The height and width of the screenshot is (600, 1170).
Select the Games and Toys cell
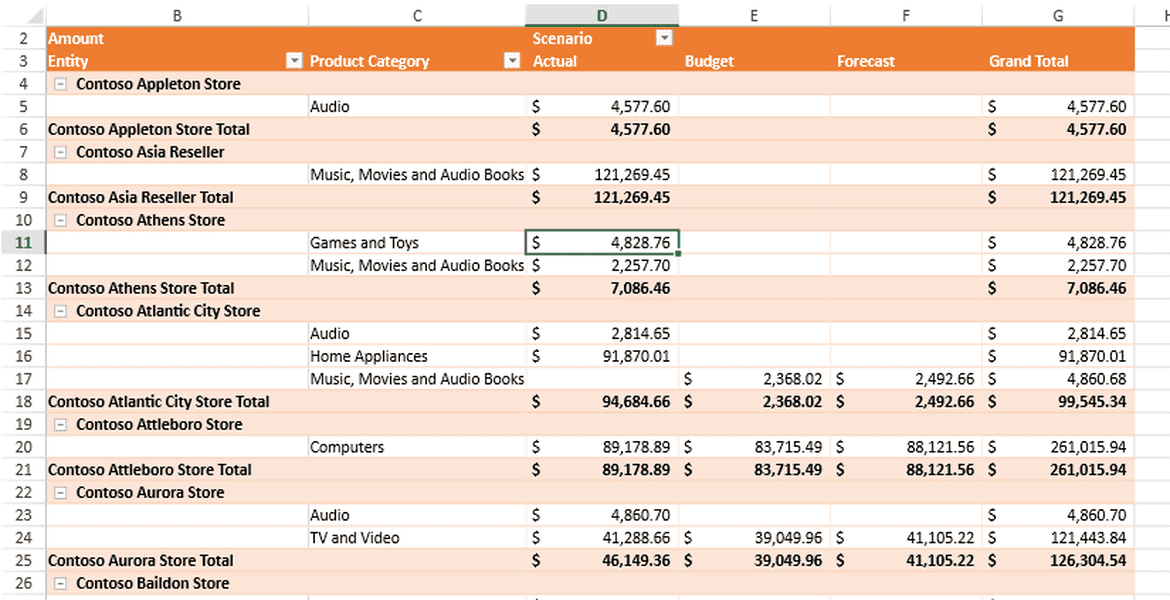[x=416, y=243]
